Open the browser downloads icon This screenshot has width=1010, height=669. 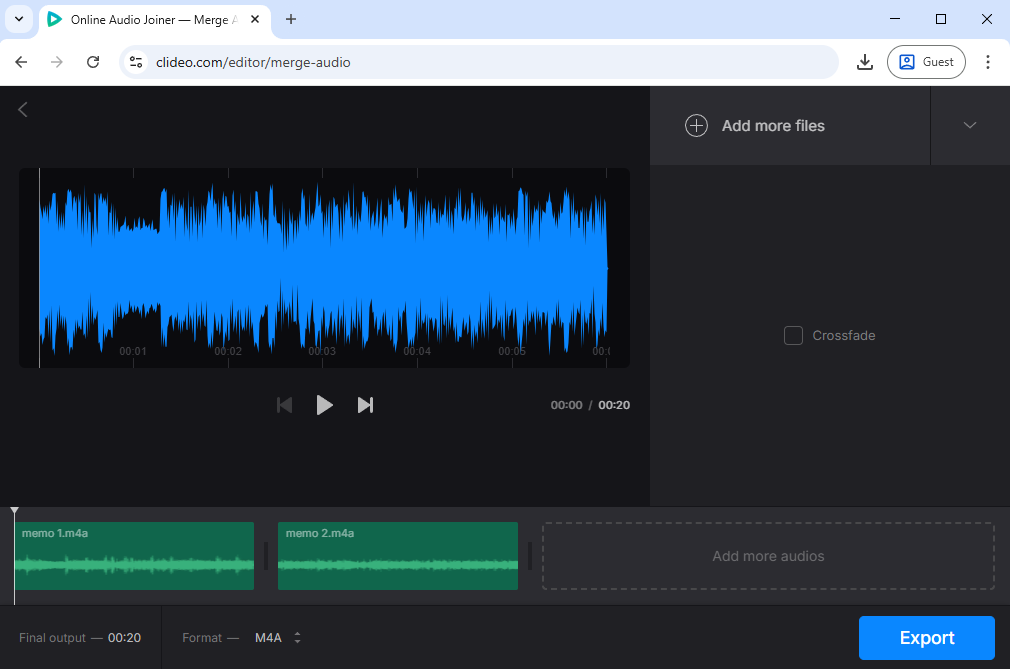(865, 62)
